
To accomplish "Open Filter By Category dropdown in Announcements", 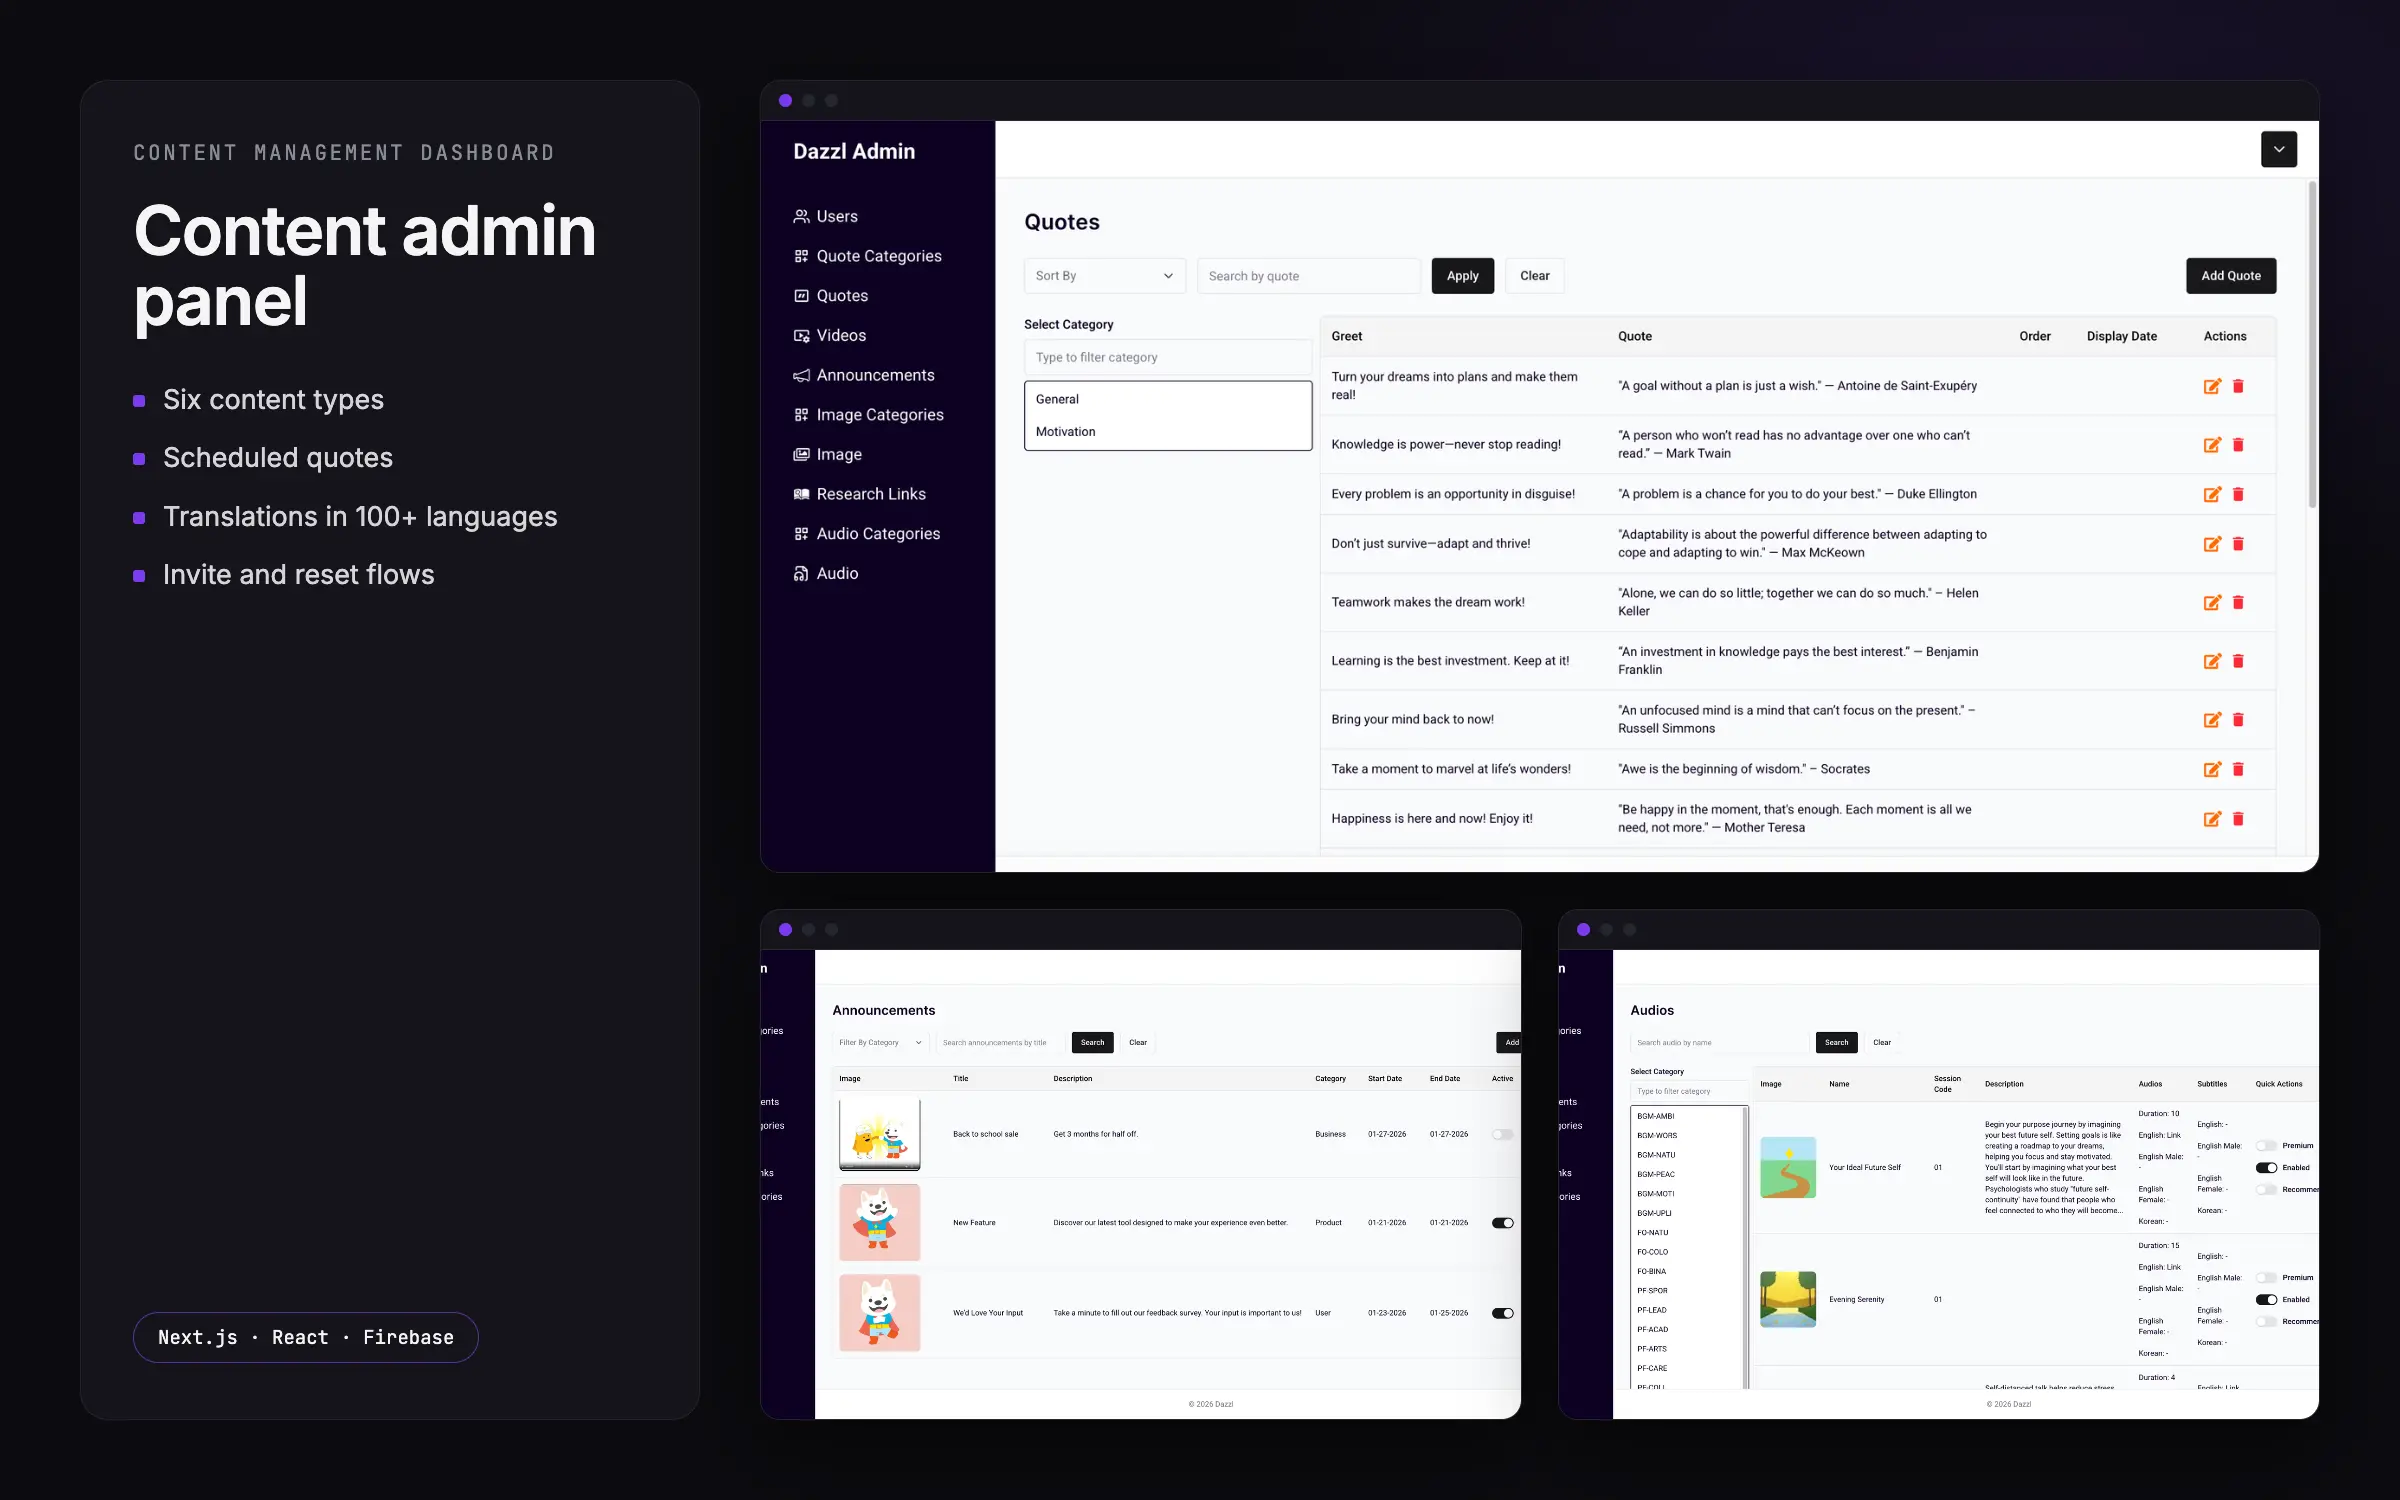I will pyautogui.click(x=880, y=1042).
